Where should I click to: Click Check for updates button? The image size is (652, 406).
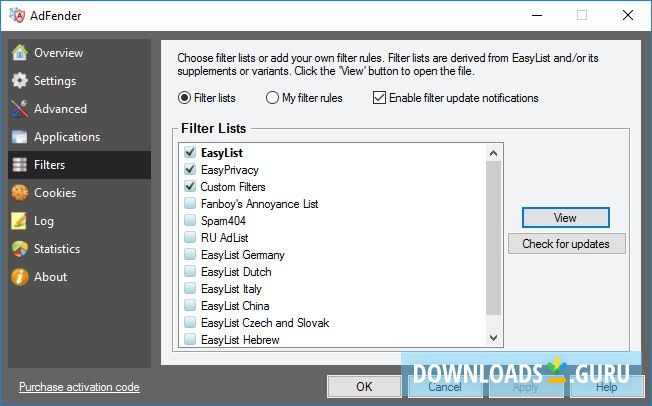click(x=566, y=244)
